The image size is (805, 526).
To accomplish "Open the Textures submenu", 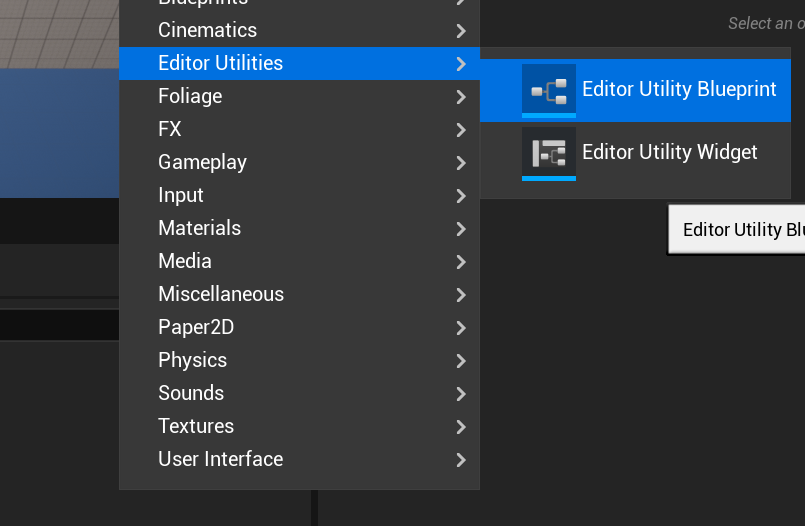I will 196,426.
